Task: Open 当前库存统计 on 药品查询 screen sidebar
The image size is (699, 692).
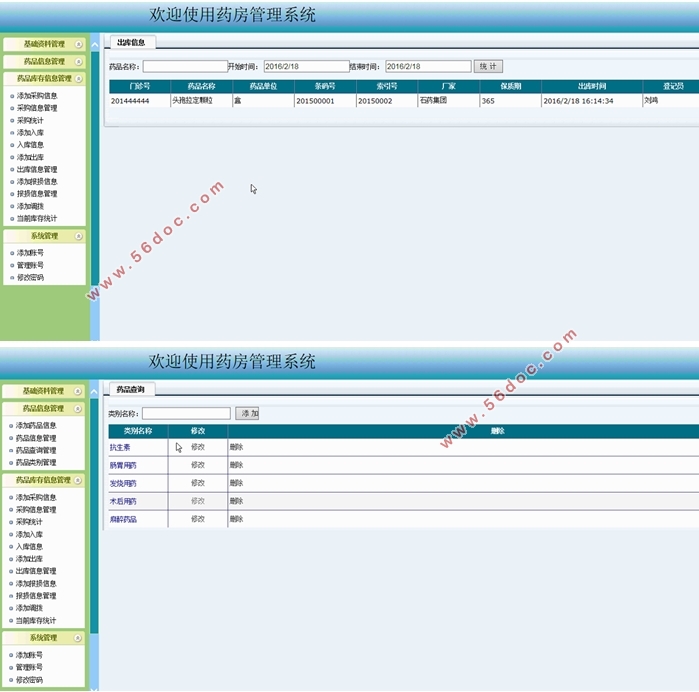Action: coord(36,620)
